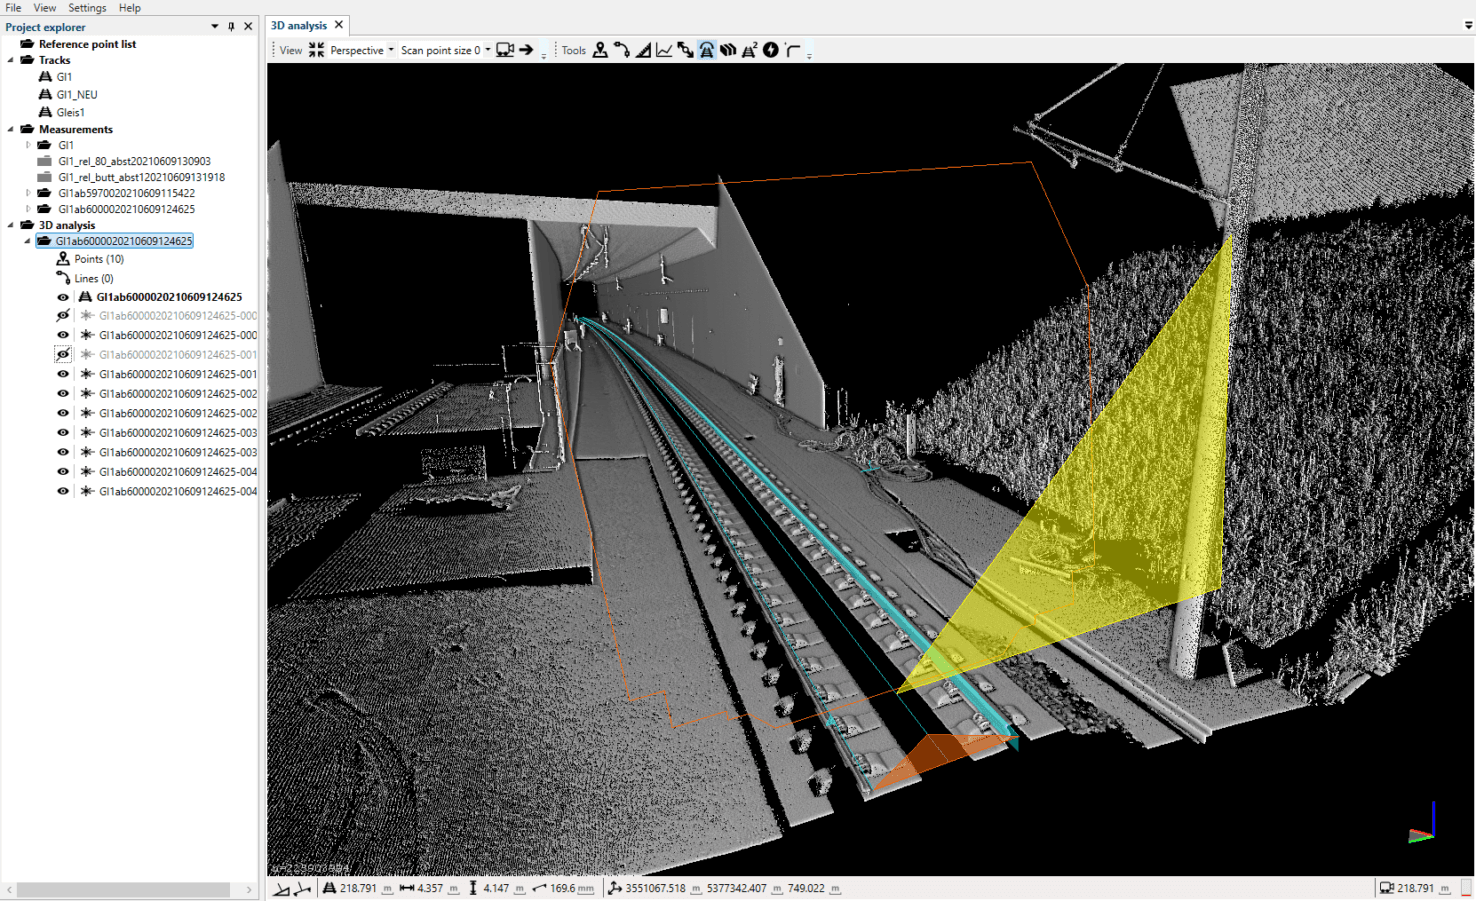Screen dimensions: 1476x901
Task: Click the lightning bolt tool icon
Action: pyautogui.click(x=770, y=50)
